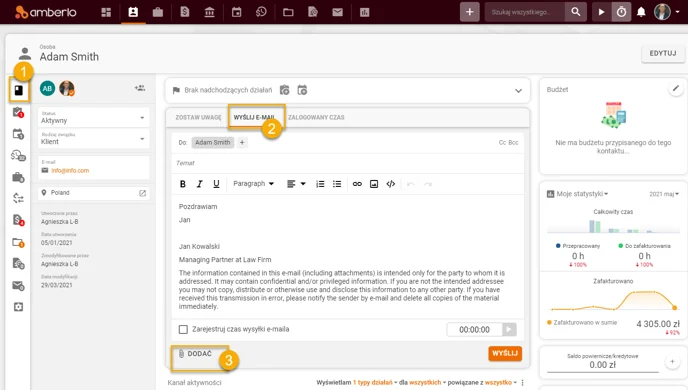Open the briefcase matters icon in top bar
The image size is (688, 390).
pos(158,12)
